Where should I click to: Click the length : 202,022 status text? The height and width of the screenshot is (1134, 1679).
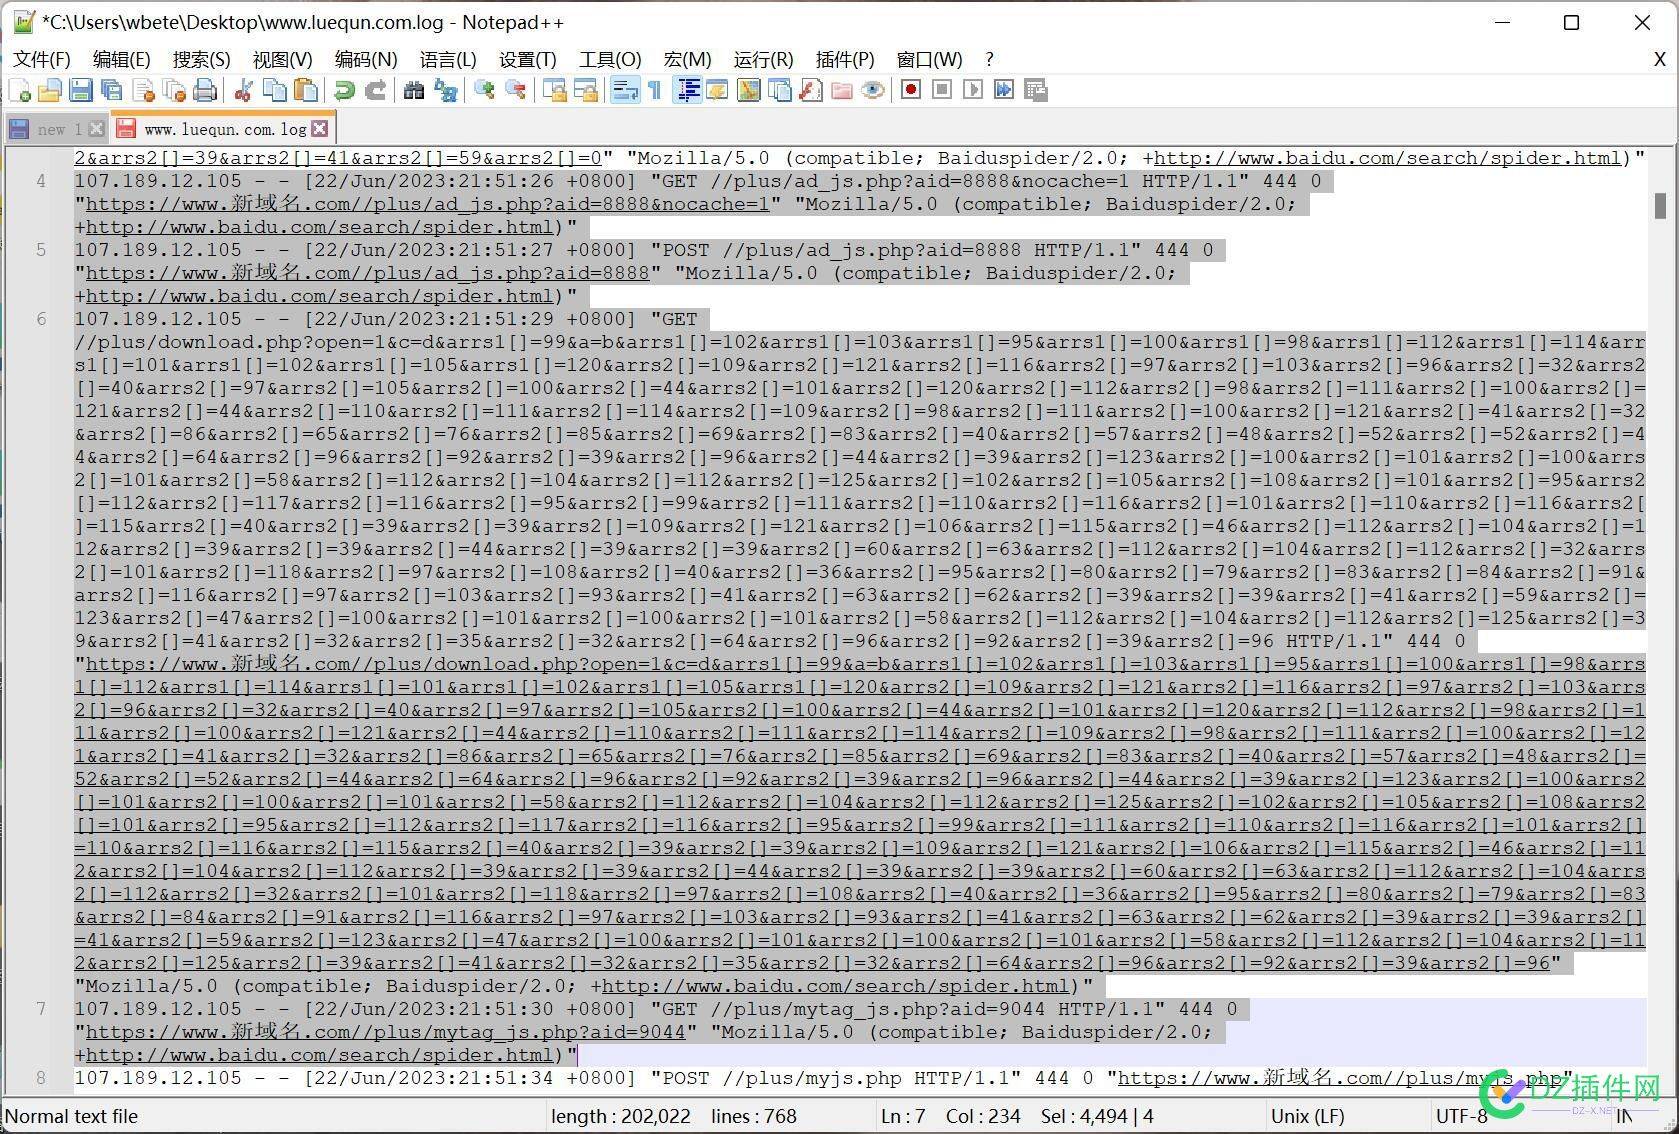pyautogui.click(x=620, y=1116)
